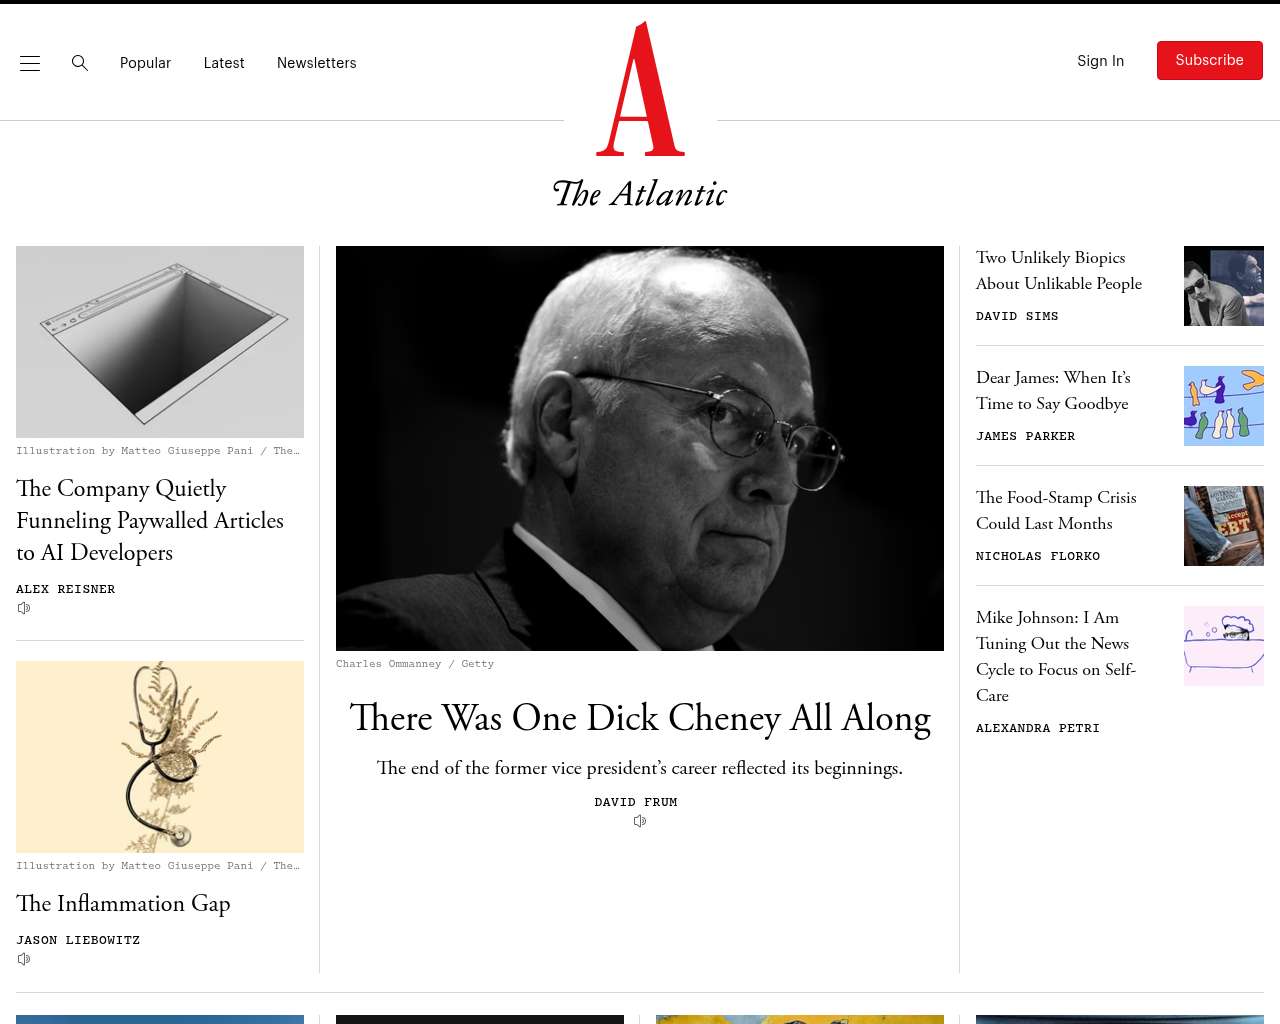The width and height of the screenshot is (1280, 1024).
Task: Click the search magnifier icon
Action: tap(80, 63)
